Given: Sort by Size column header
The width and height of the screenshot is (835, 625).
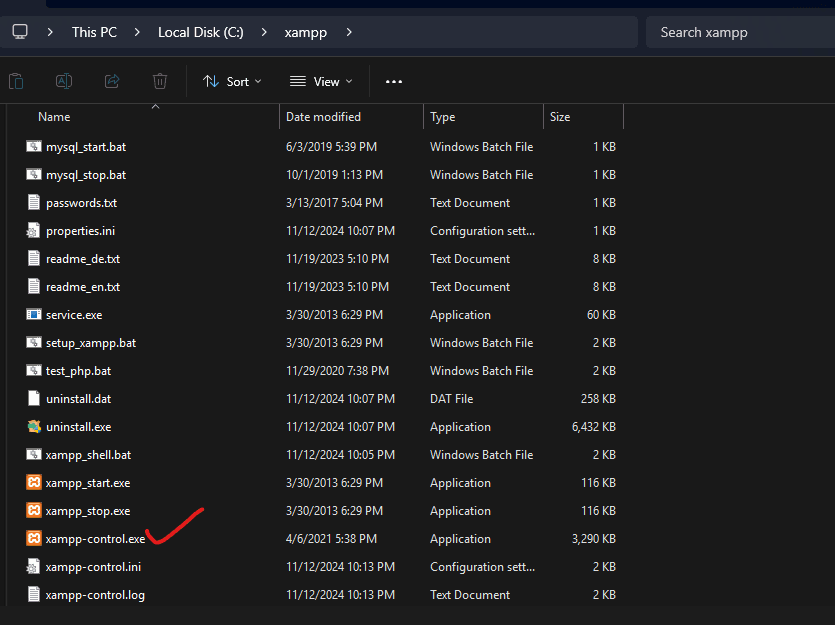Looking at the screenshot, I should click(x=560, y=117).
